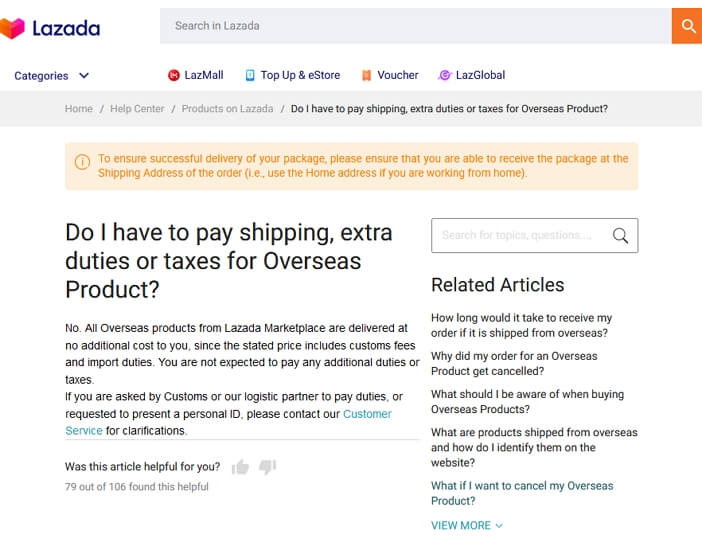
Task: Open the LazMall menu item
Action: point(196,75)
